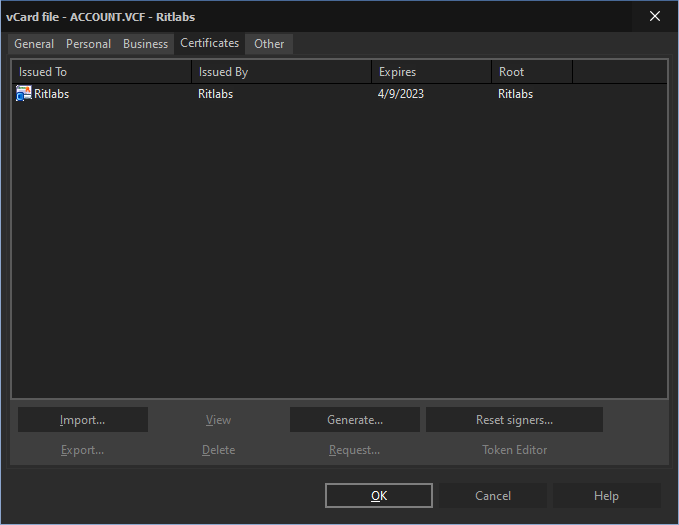Sort by the Issued To column header
Screen dimensions: 679x525
coord(102,72)
